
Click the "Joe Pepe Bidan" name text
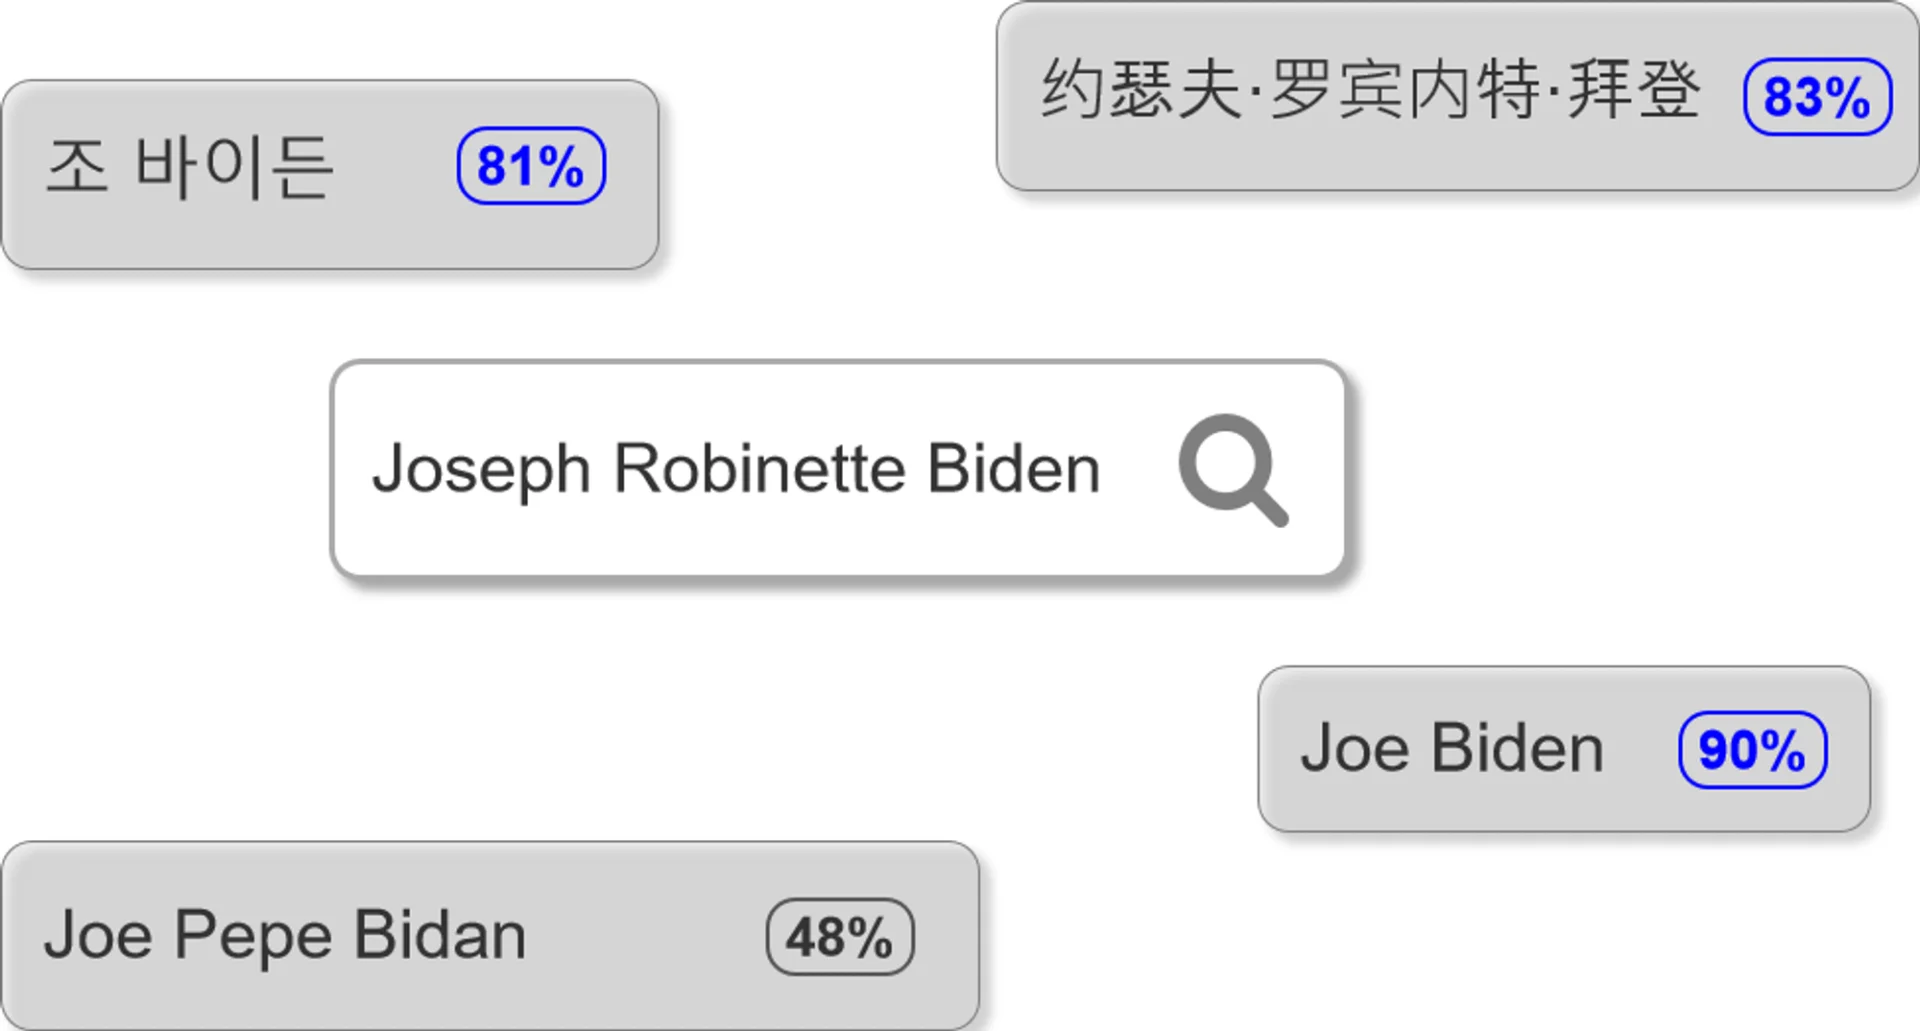pos(285,935)
